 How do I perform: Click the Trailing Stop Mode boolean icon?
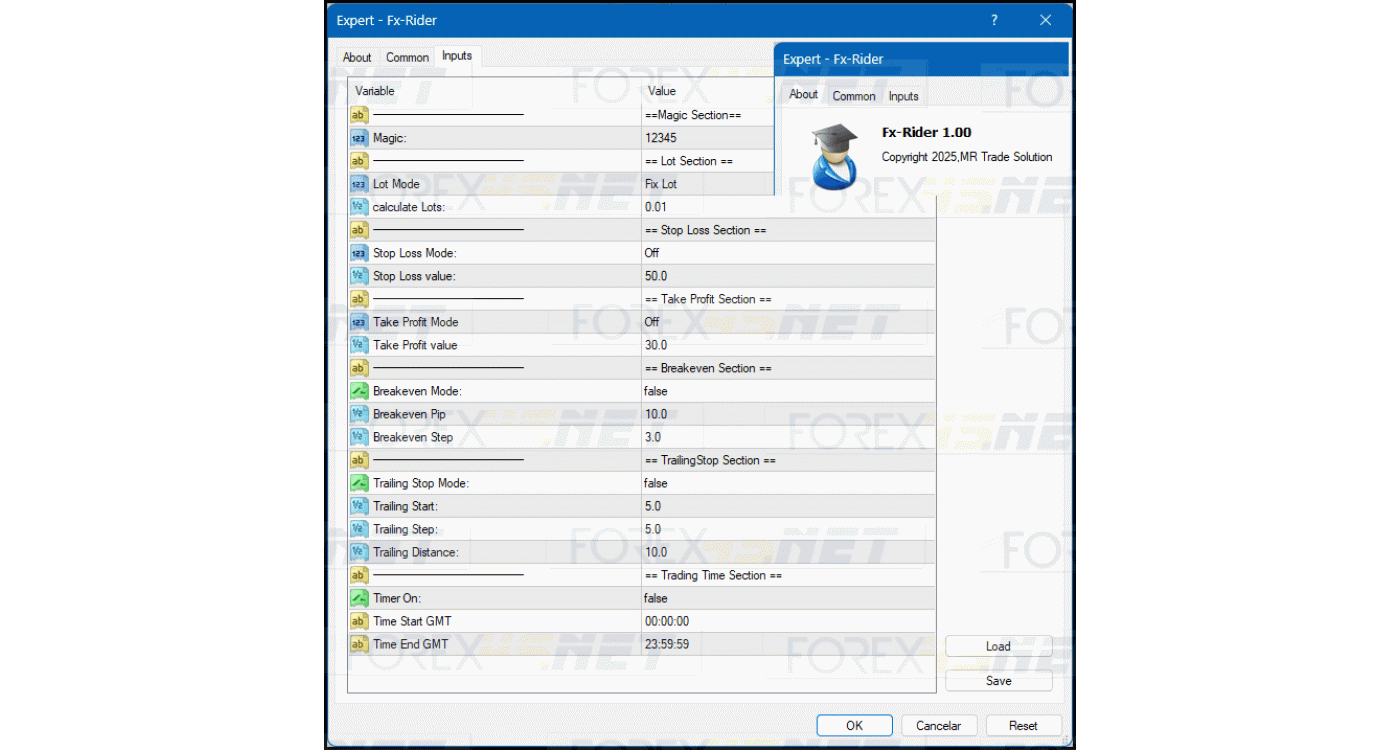[359, 483]
